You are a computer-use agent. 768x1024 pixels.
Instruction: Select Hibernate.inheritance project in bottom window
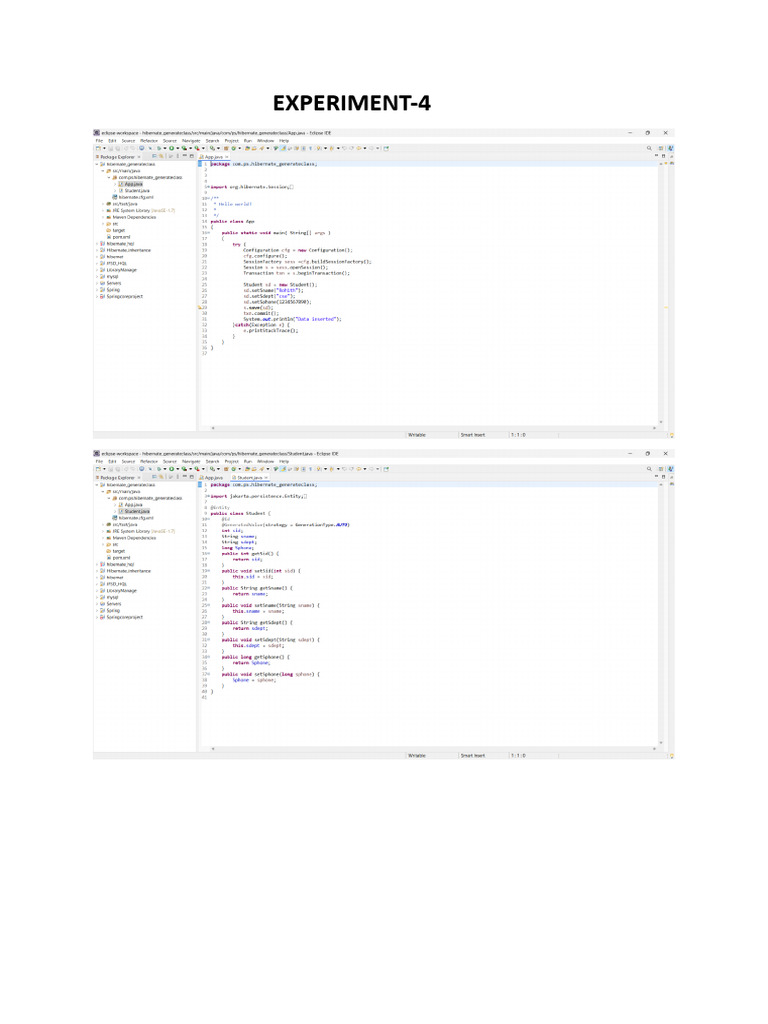point(127,571)
